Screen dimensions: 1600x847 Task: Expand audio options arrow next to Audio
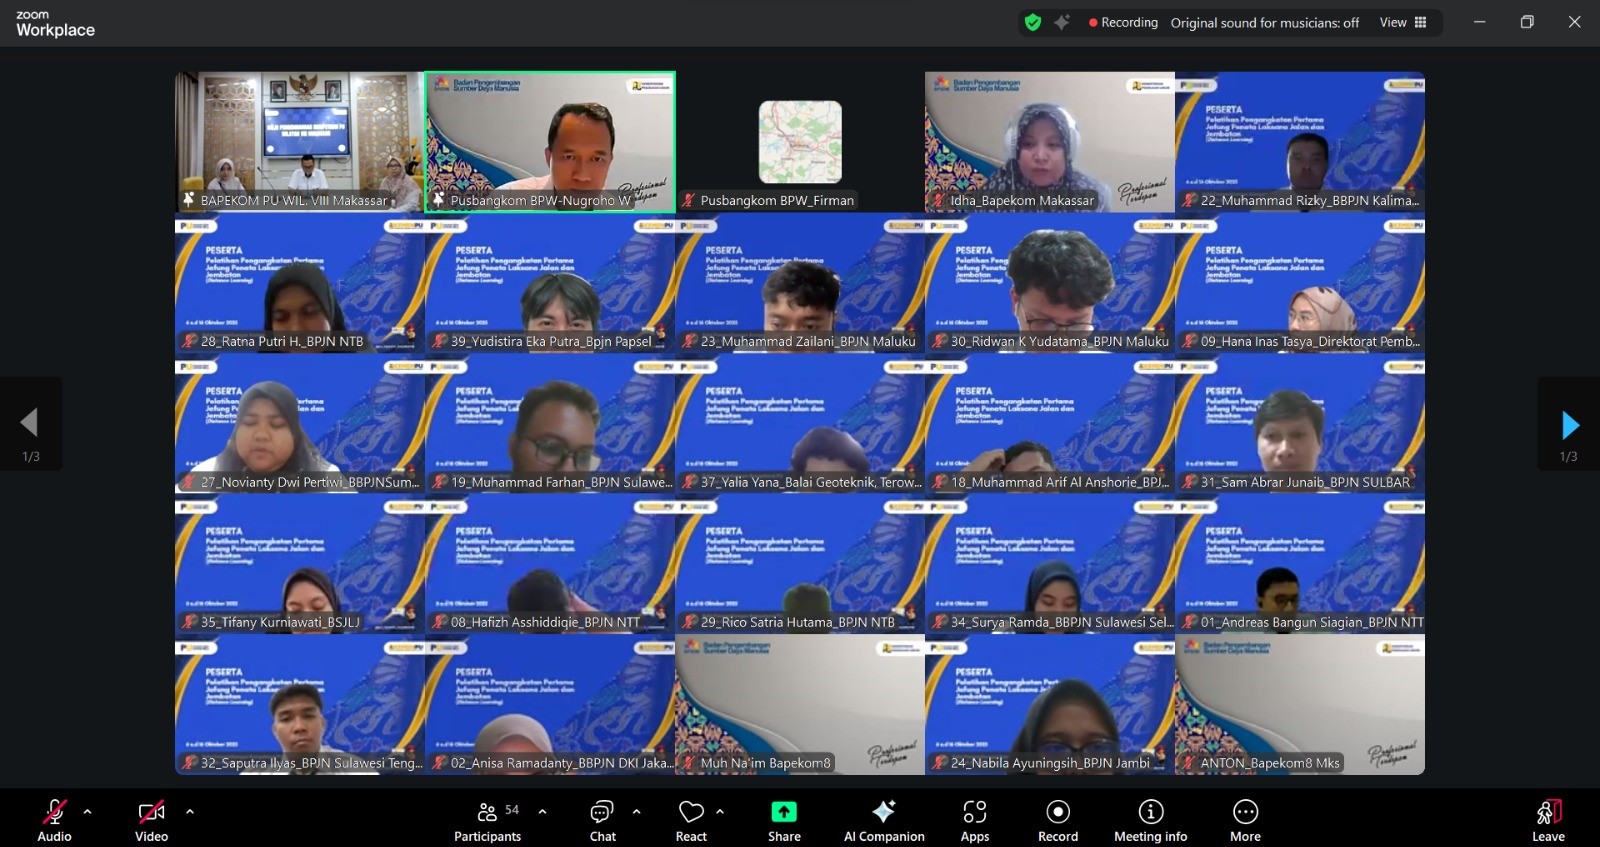point(88,811)
